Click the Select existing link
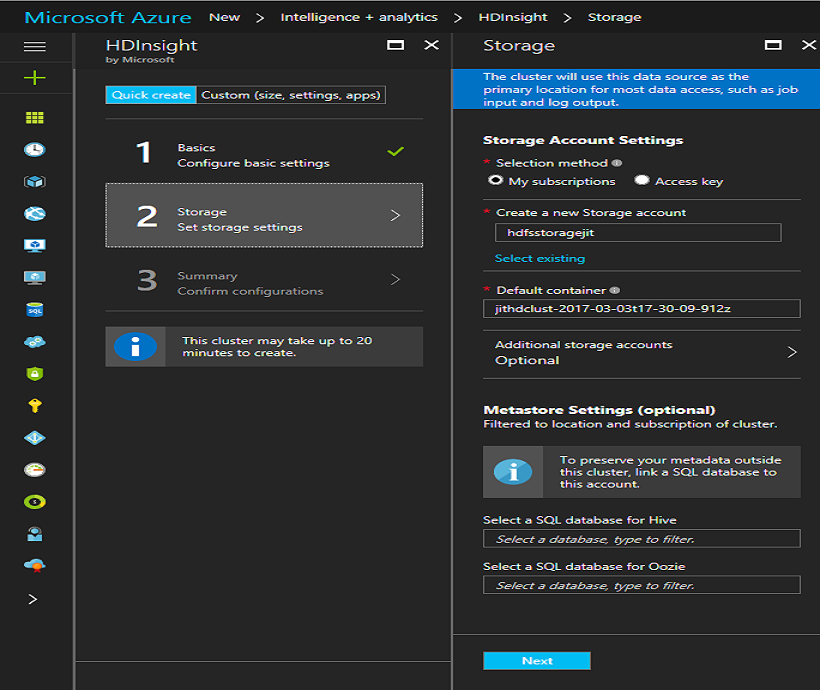820x690 pixels. point(540,258)
